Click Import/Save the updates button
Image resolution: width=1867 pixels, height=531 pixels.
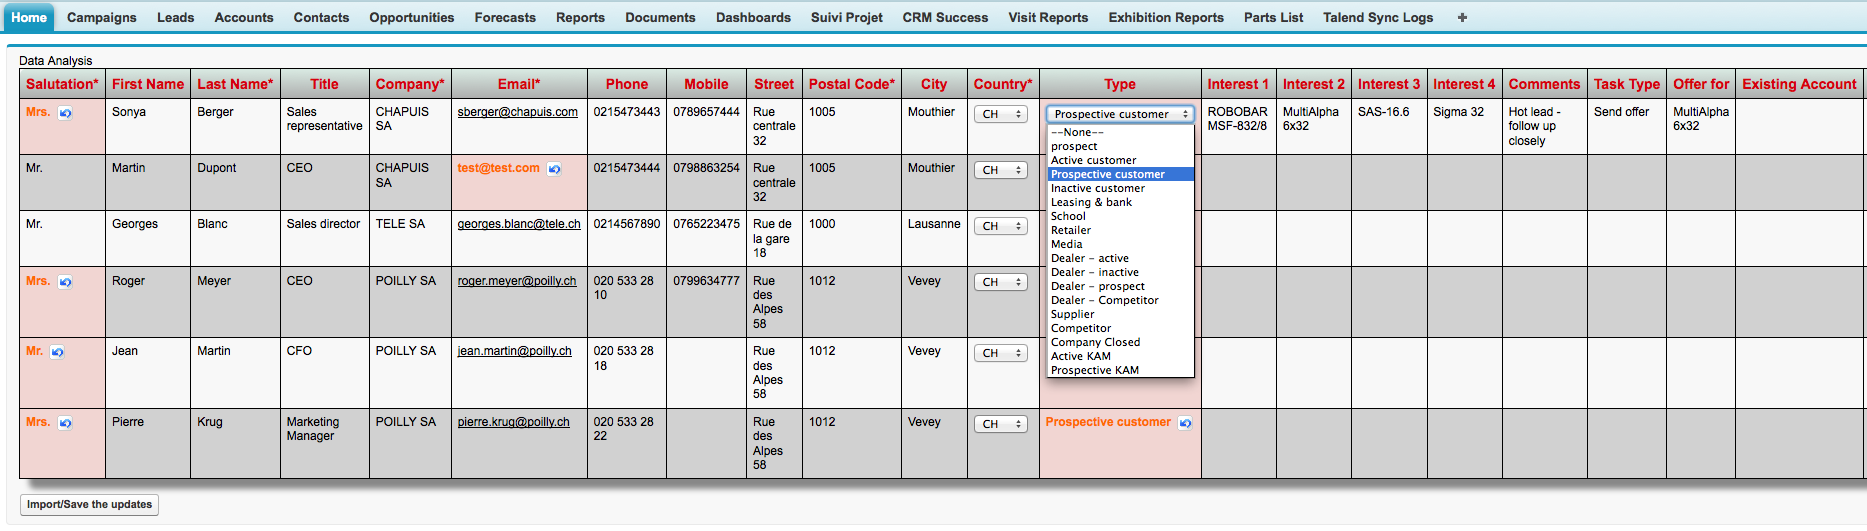coord(90,504)
